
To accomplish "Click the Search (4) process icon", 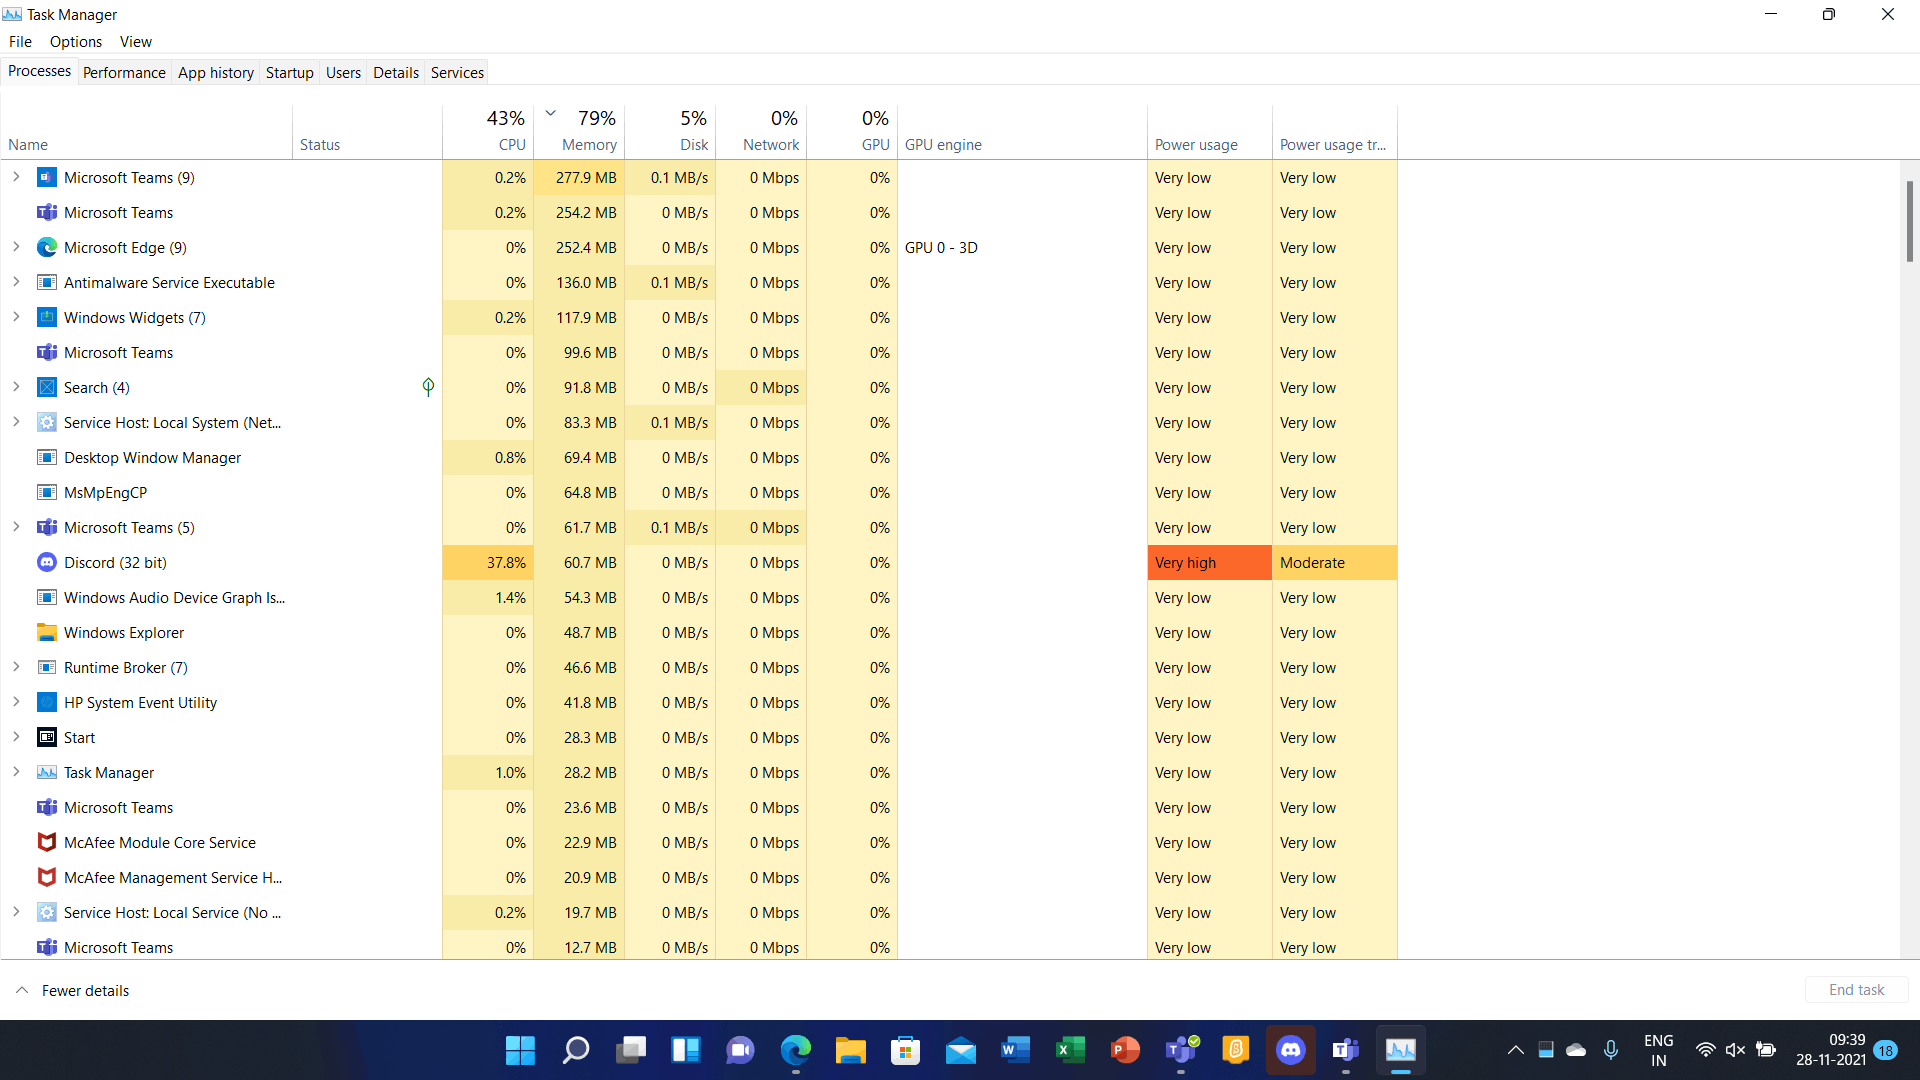I will [47, 388].
